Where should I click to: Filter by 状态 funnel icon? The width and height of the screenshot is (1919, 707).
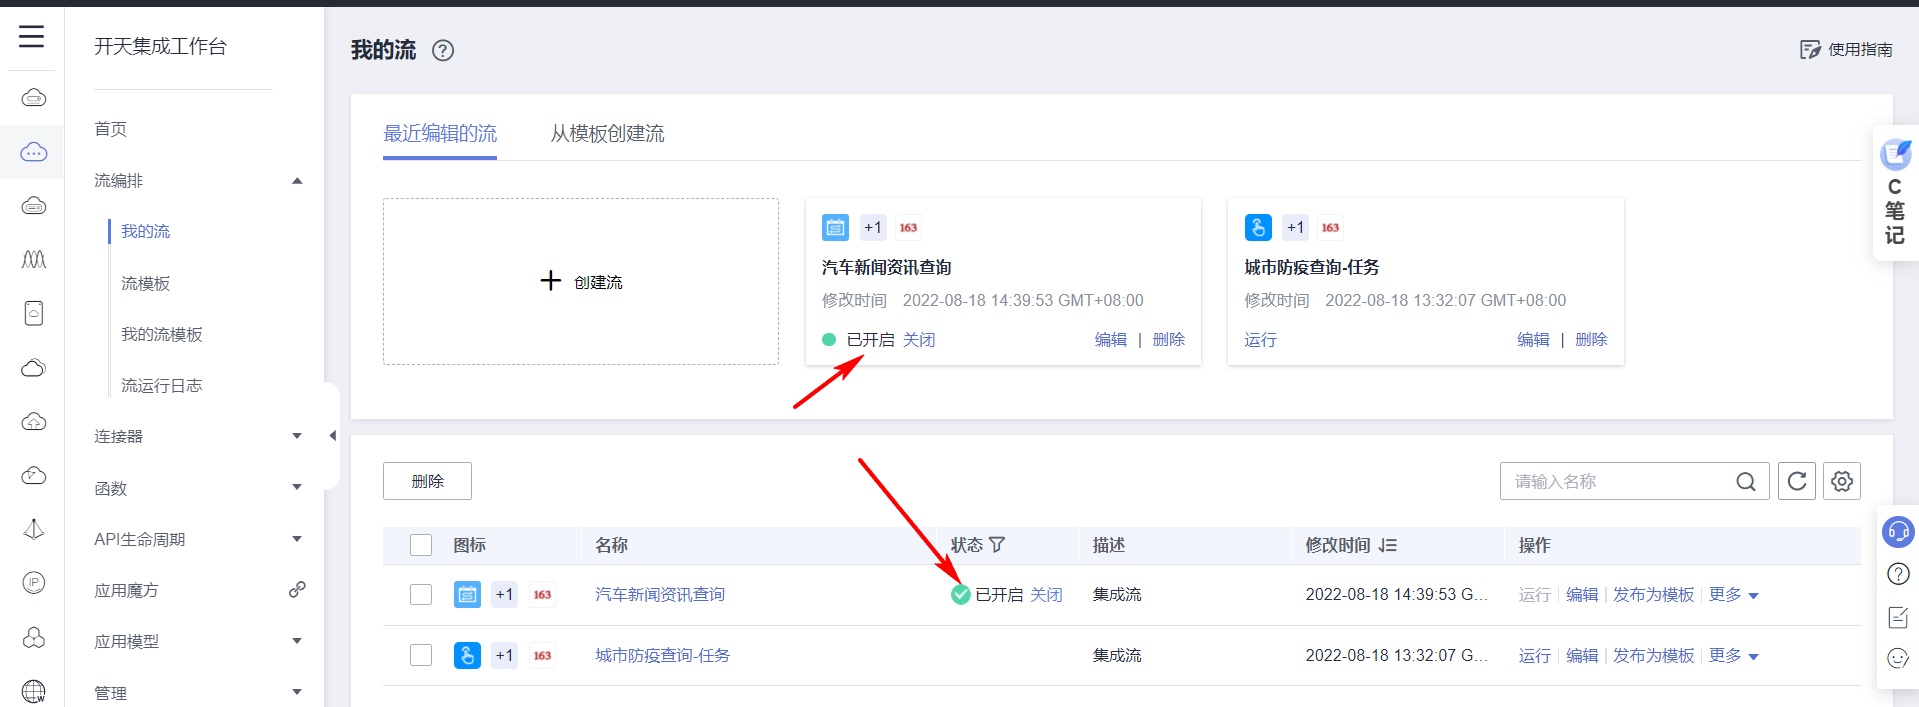click(997, 545)
